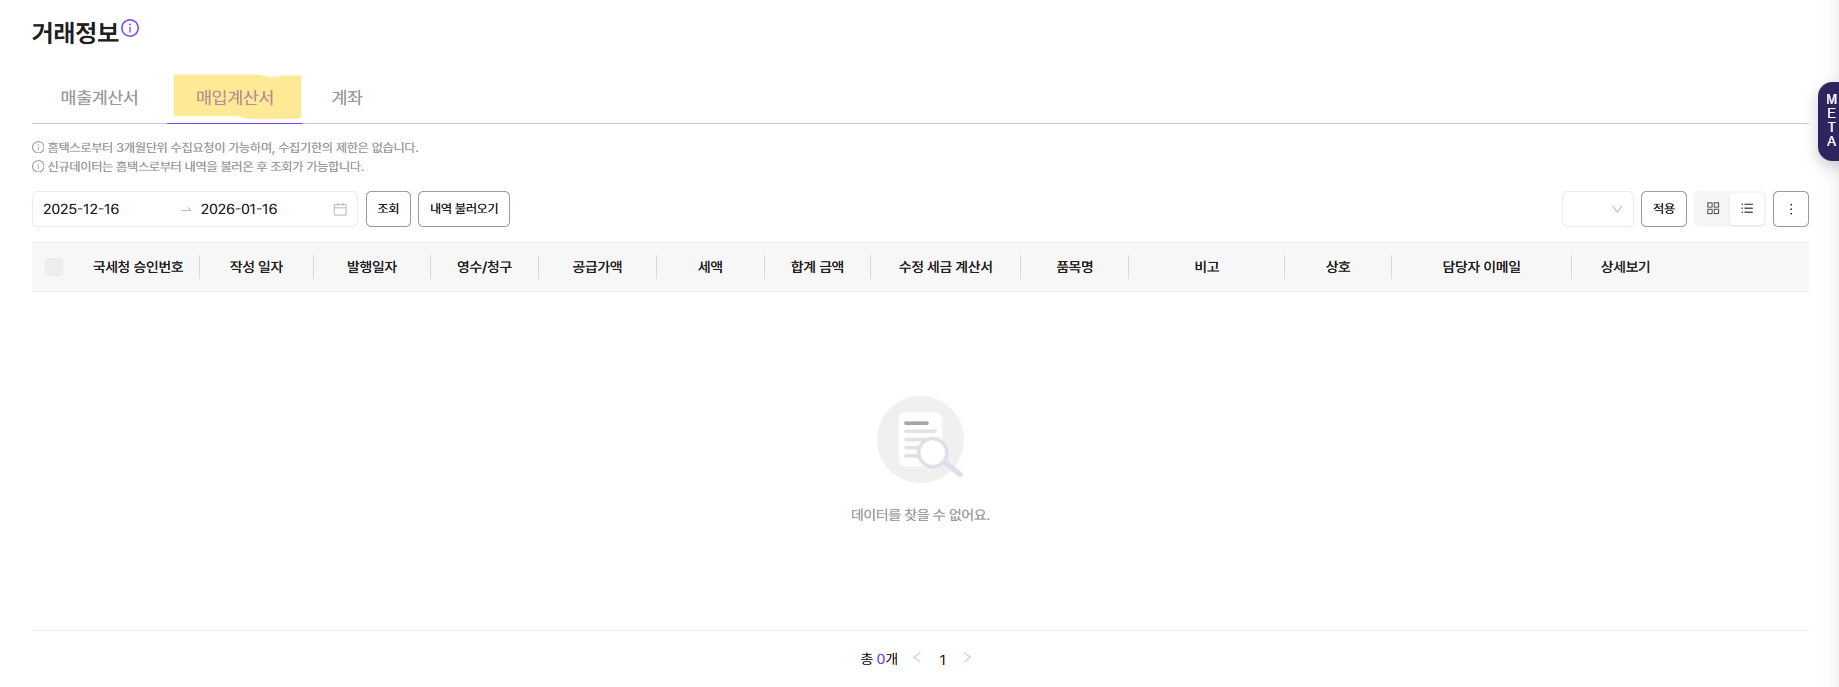Open the calendar icon in date range
The image size is (1839, 687).
pos(340,209)
